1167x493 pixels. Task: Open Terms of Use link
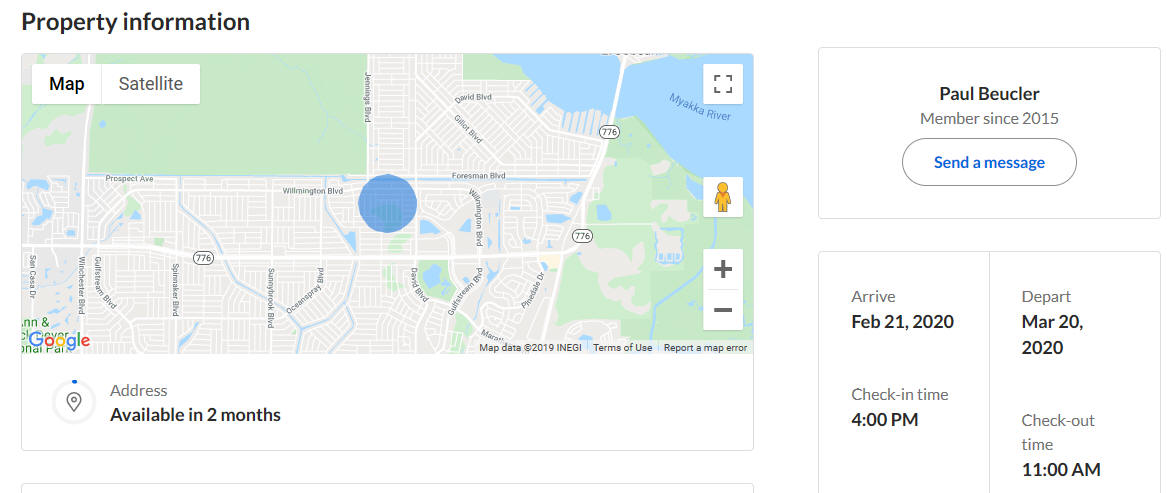[x=622, y=348]
